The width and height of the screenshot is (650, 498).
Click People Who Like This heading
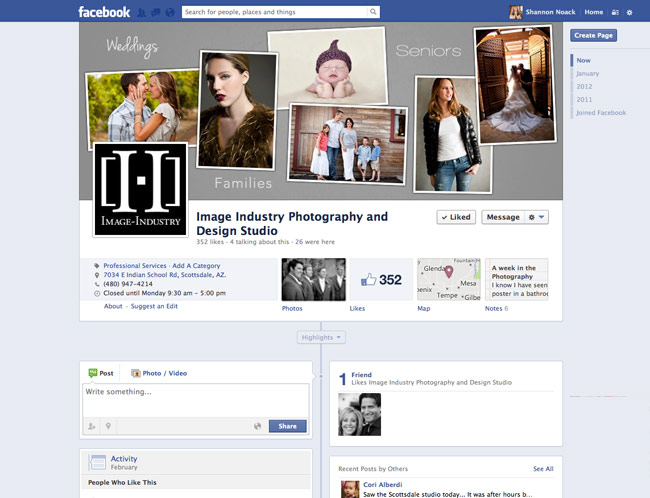coord(122,483)
